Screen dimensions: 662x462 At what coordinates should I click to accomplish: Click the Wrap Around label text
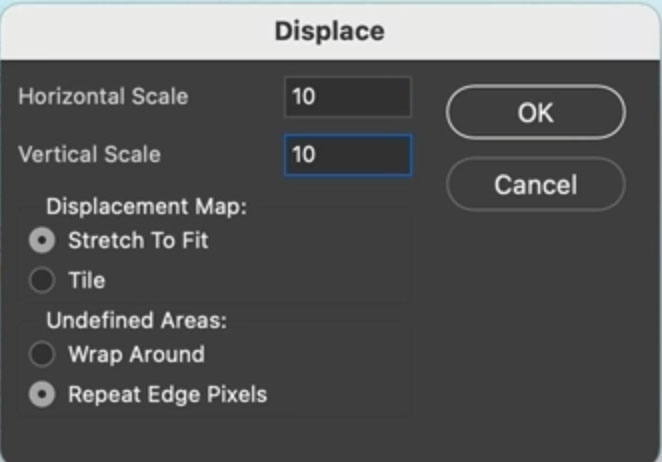click(x=136, y=354)
